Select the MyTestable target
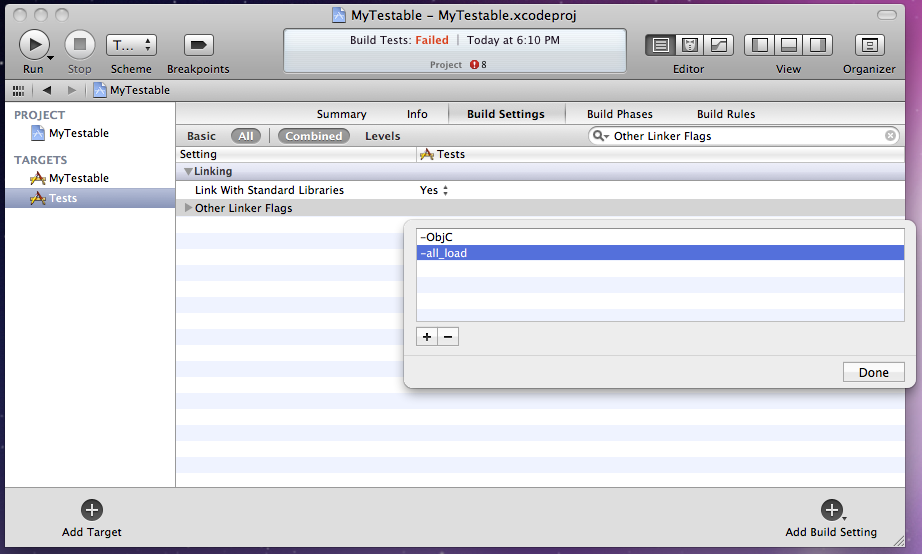 [x=70, y=178]
